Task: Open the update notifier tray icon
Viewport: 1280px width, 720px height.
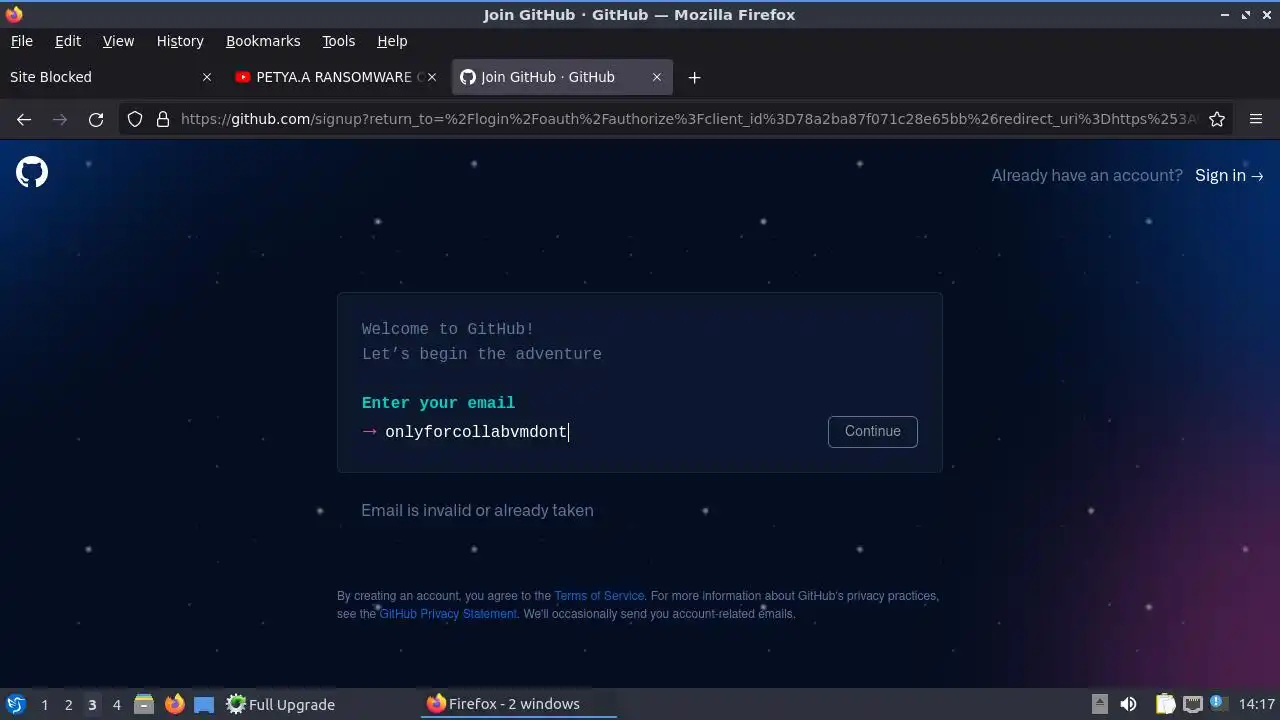Action: (x=1218, y=703)
